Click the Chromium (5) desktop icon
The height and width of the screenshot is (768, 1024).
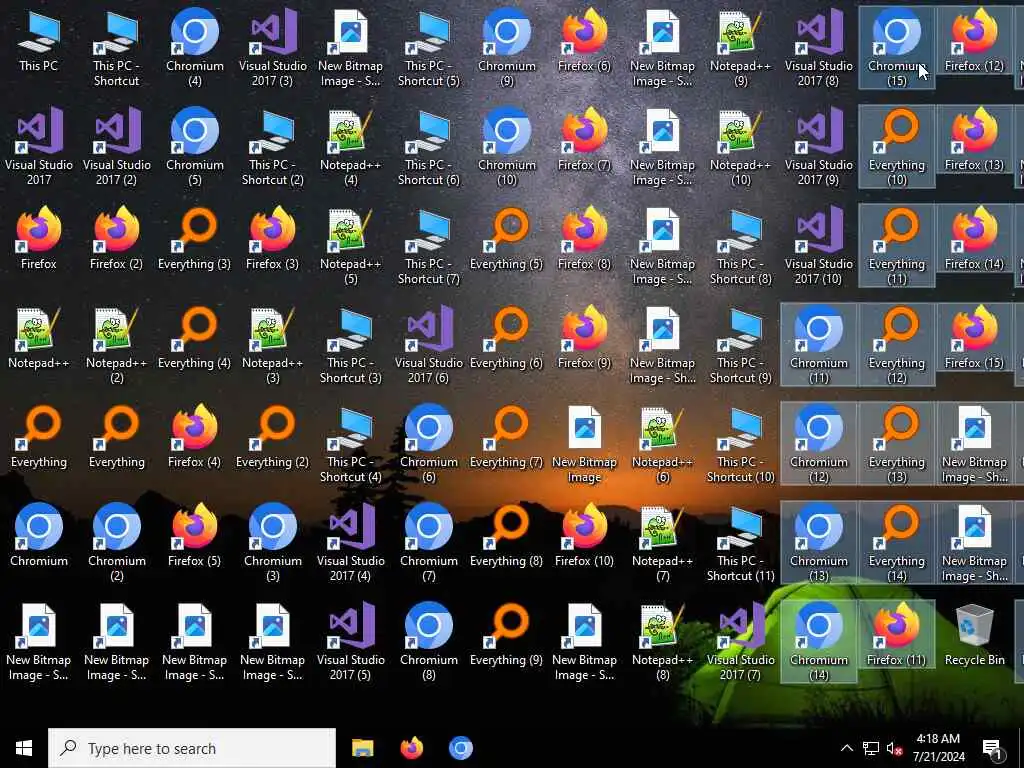(195, 148)
